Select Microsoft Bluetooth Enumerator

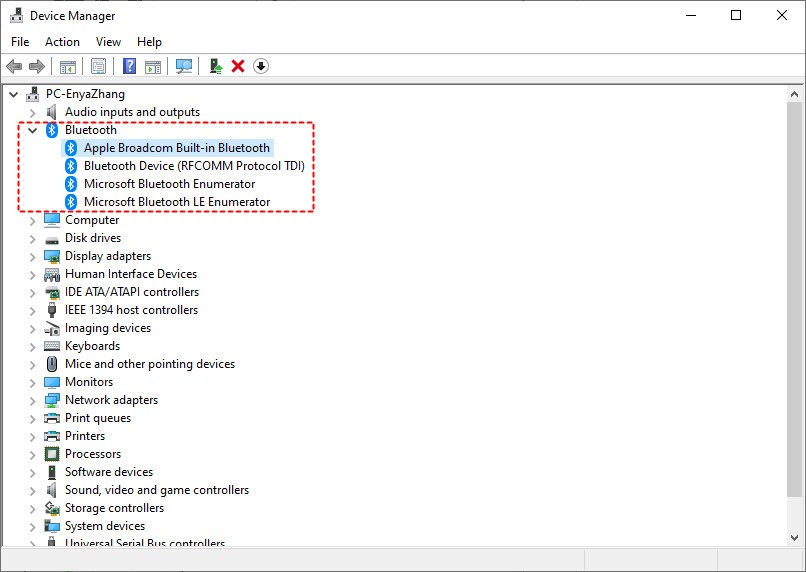click(x=169, y=184)
